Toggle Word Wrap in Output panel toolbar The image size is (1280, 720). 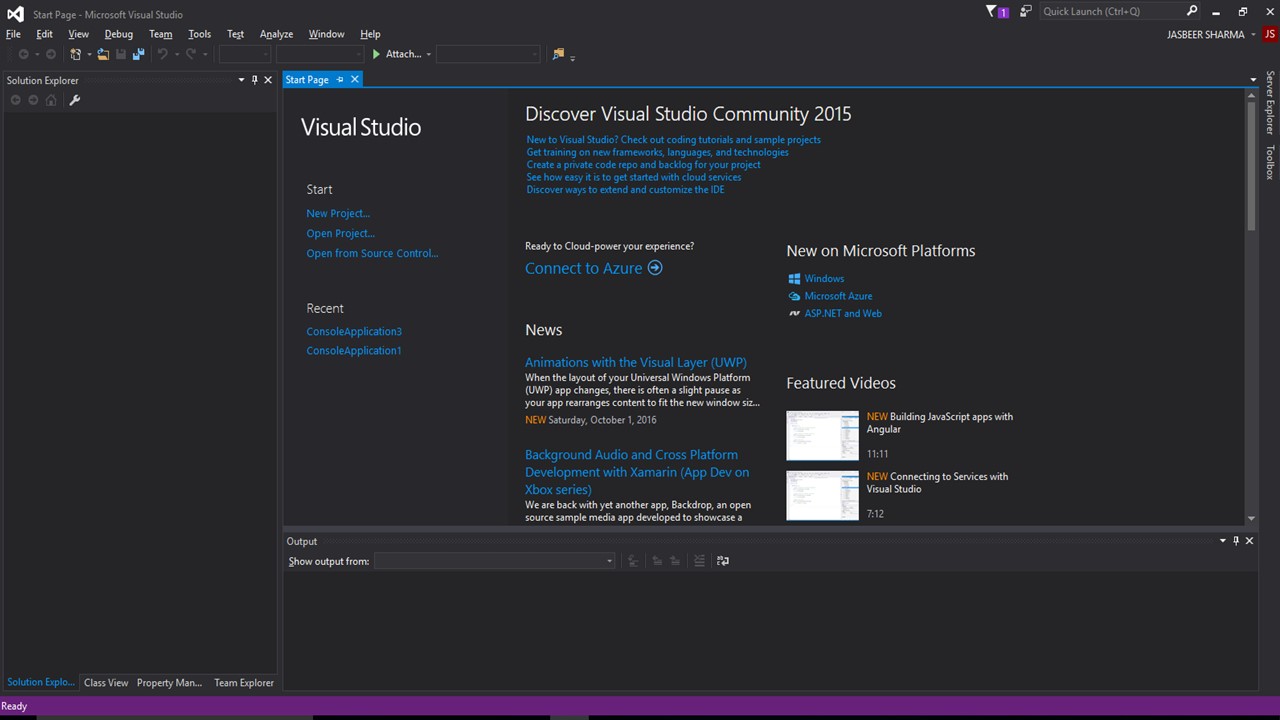coord(723,561)
